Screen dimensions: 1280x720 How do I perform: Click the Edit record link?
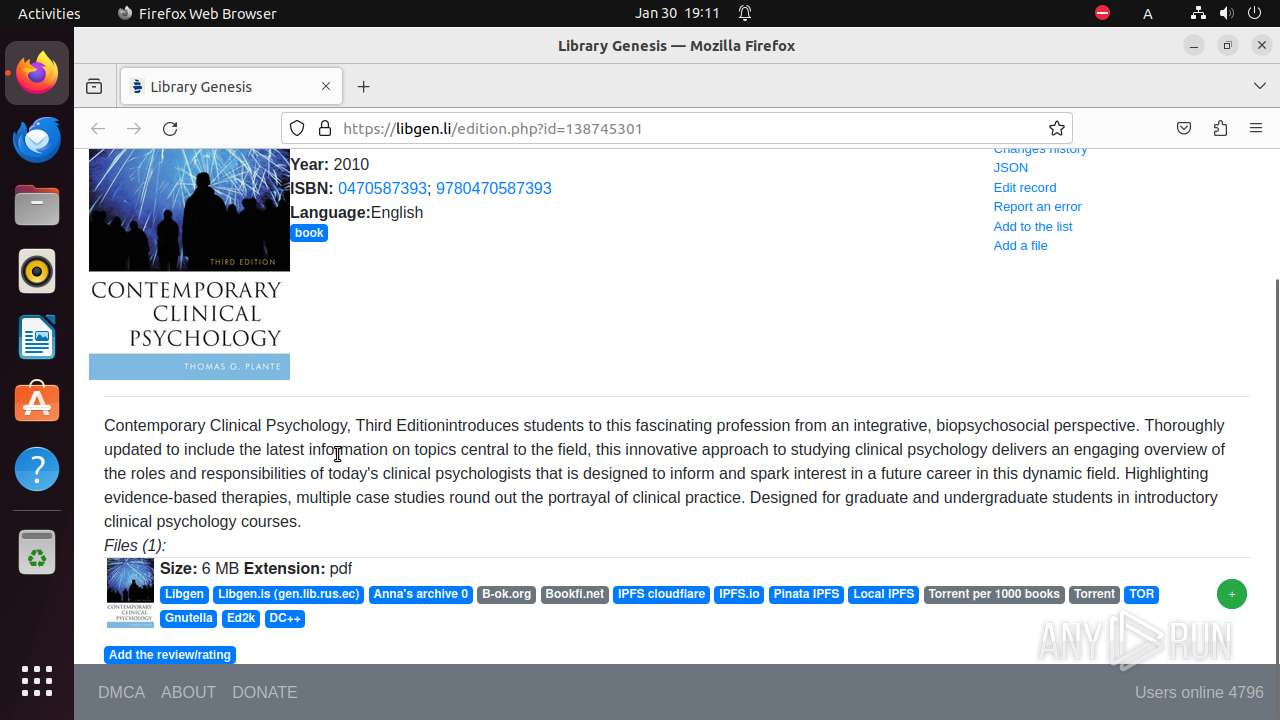coord(1024,187)
